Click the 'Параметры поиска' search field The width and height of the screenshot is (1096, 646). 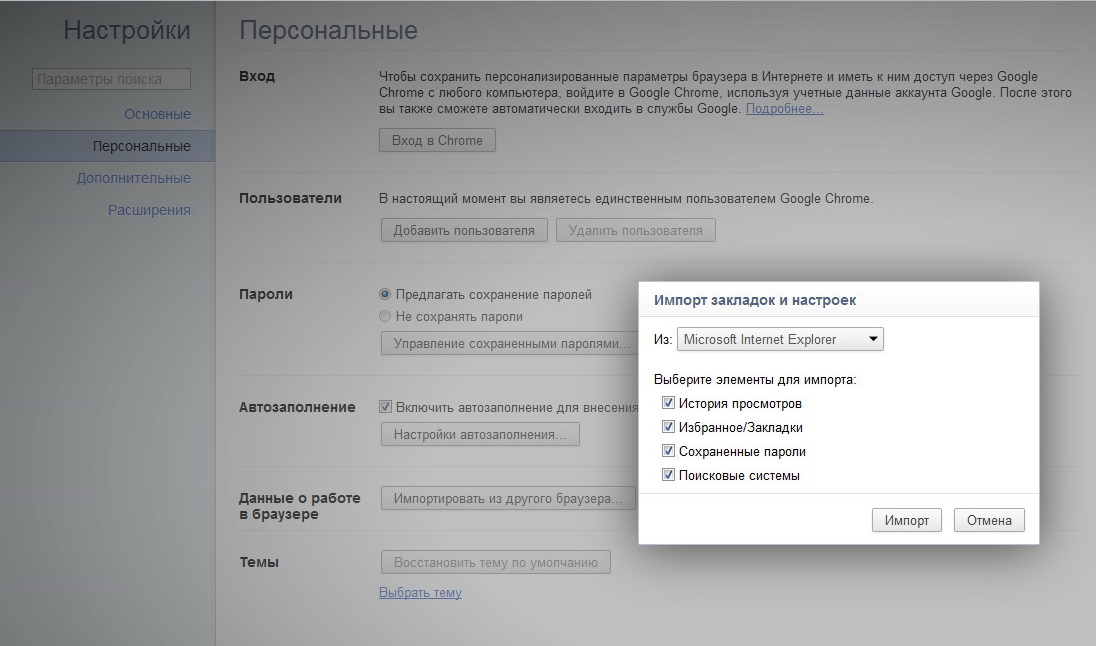pos(111,79)
